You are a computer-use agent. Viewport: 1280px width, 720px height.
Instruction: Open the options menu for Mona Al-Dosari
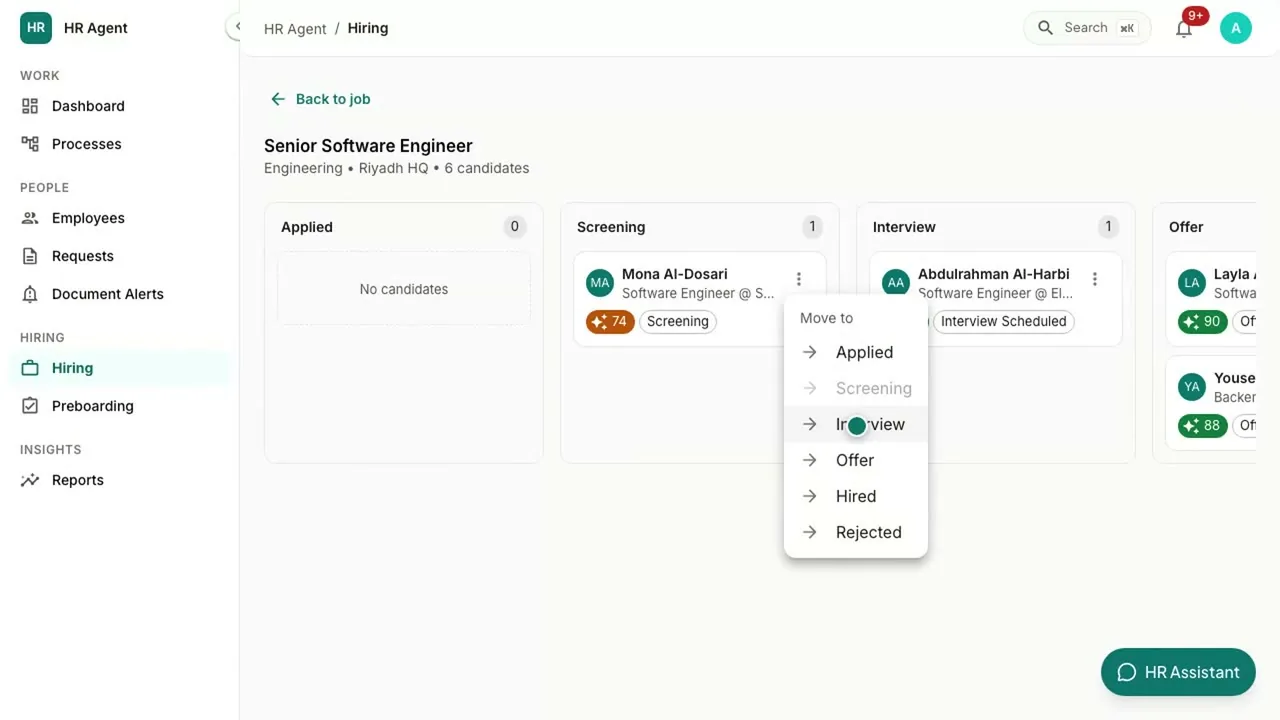click(798, 280)
